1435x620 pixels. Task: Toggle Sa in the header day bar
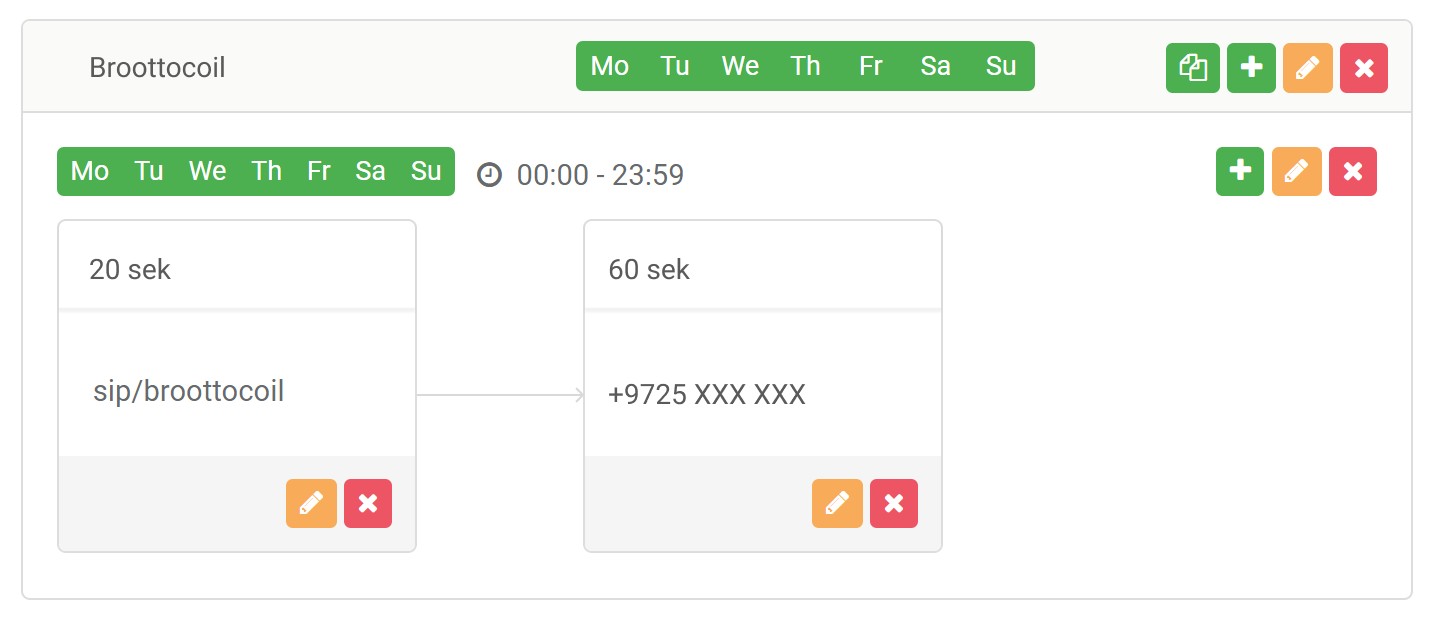pyautogui.click(x=935, y=66)
